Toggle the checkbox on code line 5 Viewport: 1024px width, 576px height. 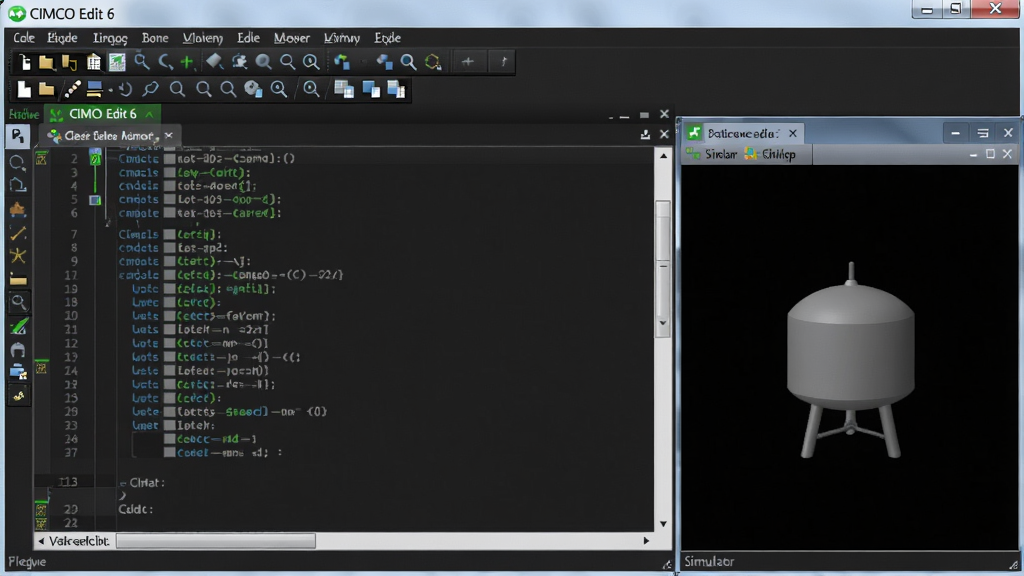(x=169, y=199)
